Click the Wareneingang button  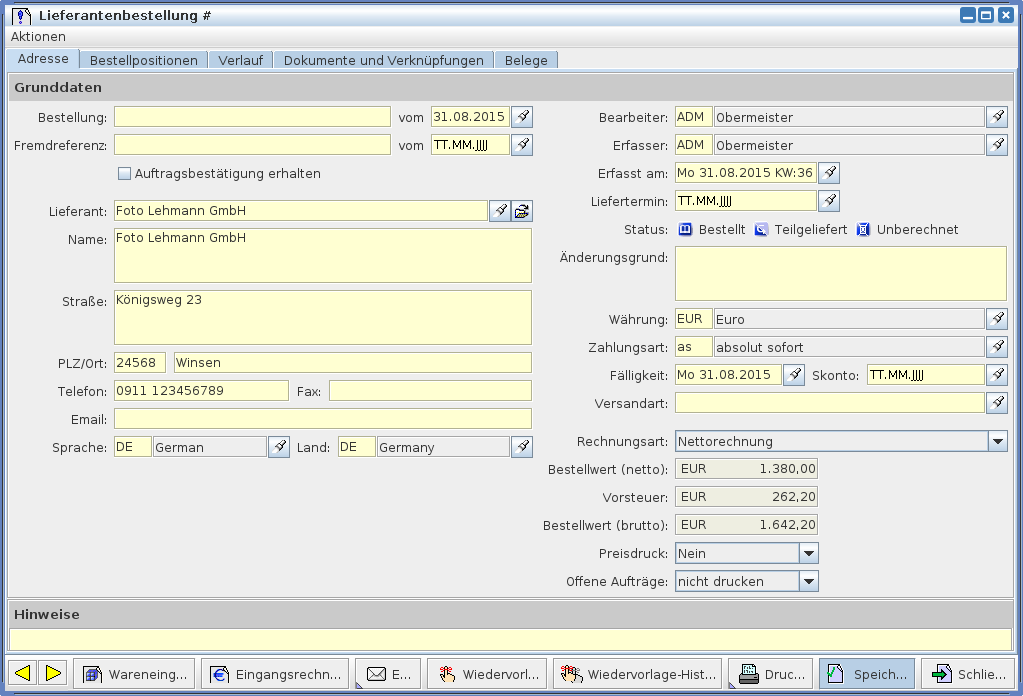point(134,674)
